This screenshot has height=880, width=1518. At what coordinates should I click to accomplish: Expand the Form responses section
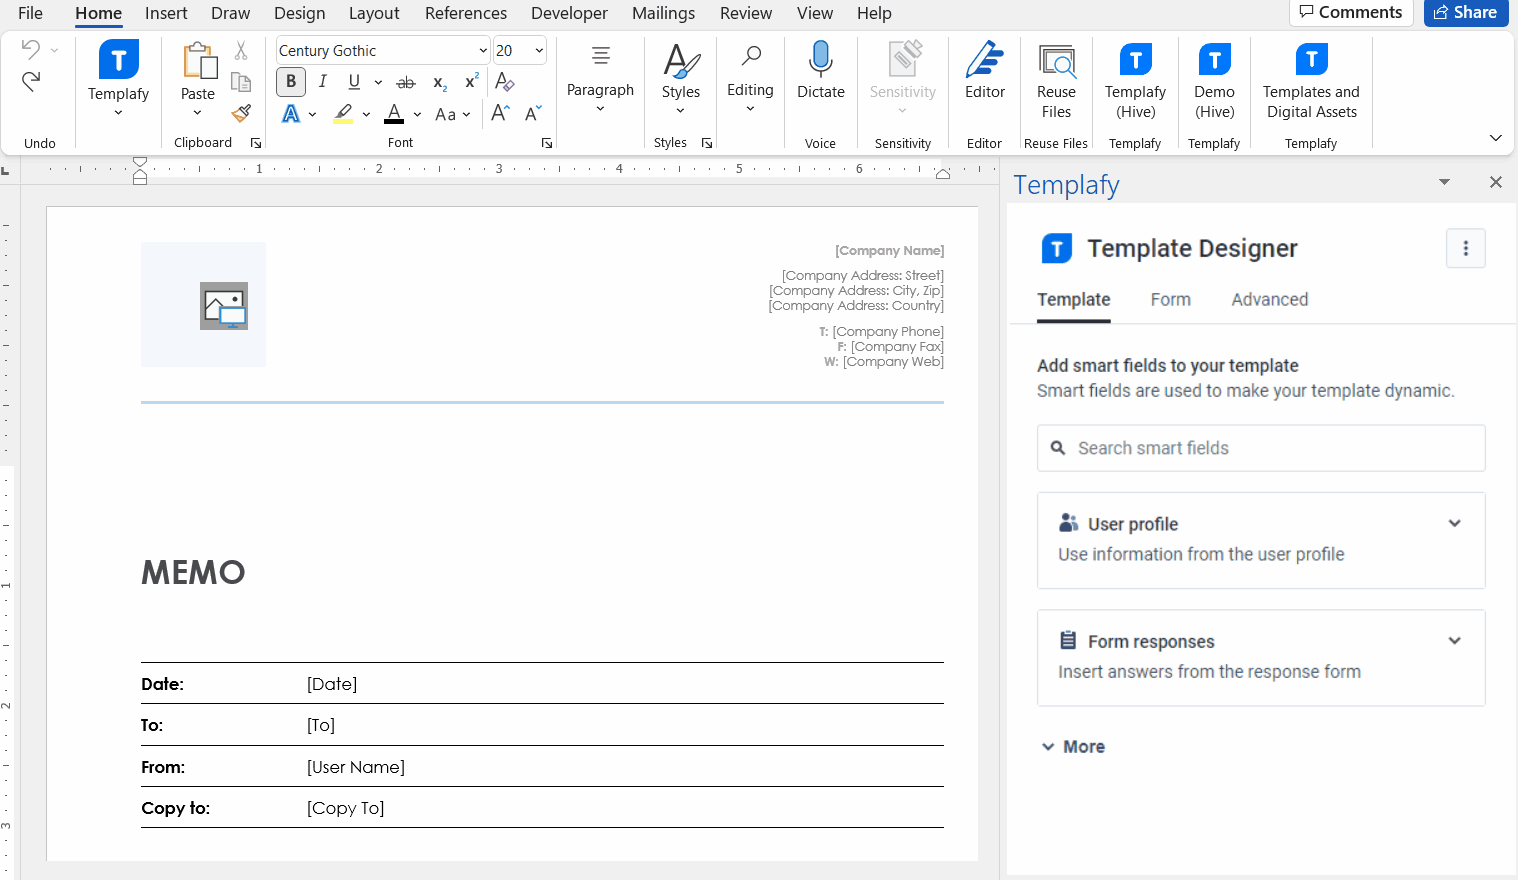click(1261, 658)
